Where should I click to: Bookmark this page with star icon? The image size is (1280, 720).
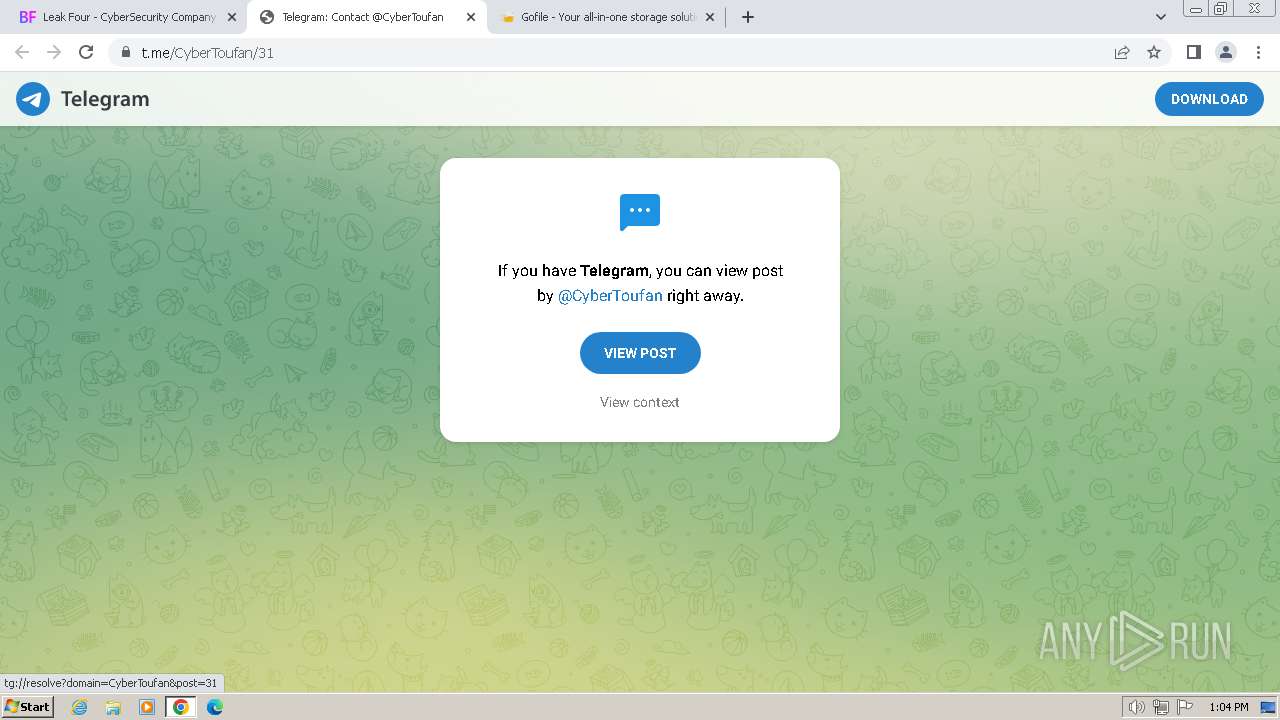[1154, 52]
